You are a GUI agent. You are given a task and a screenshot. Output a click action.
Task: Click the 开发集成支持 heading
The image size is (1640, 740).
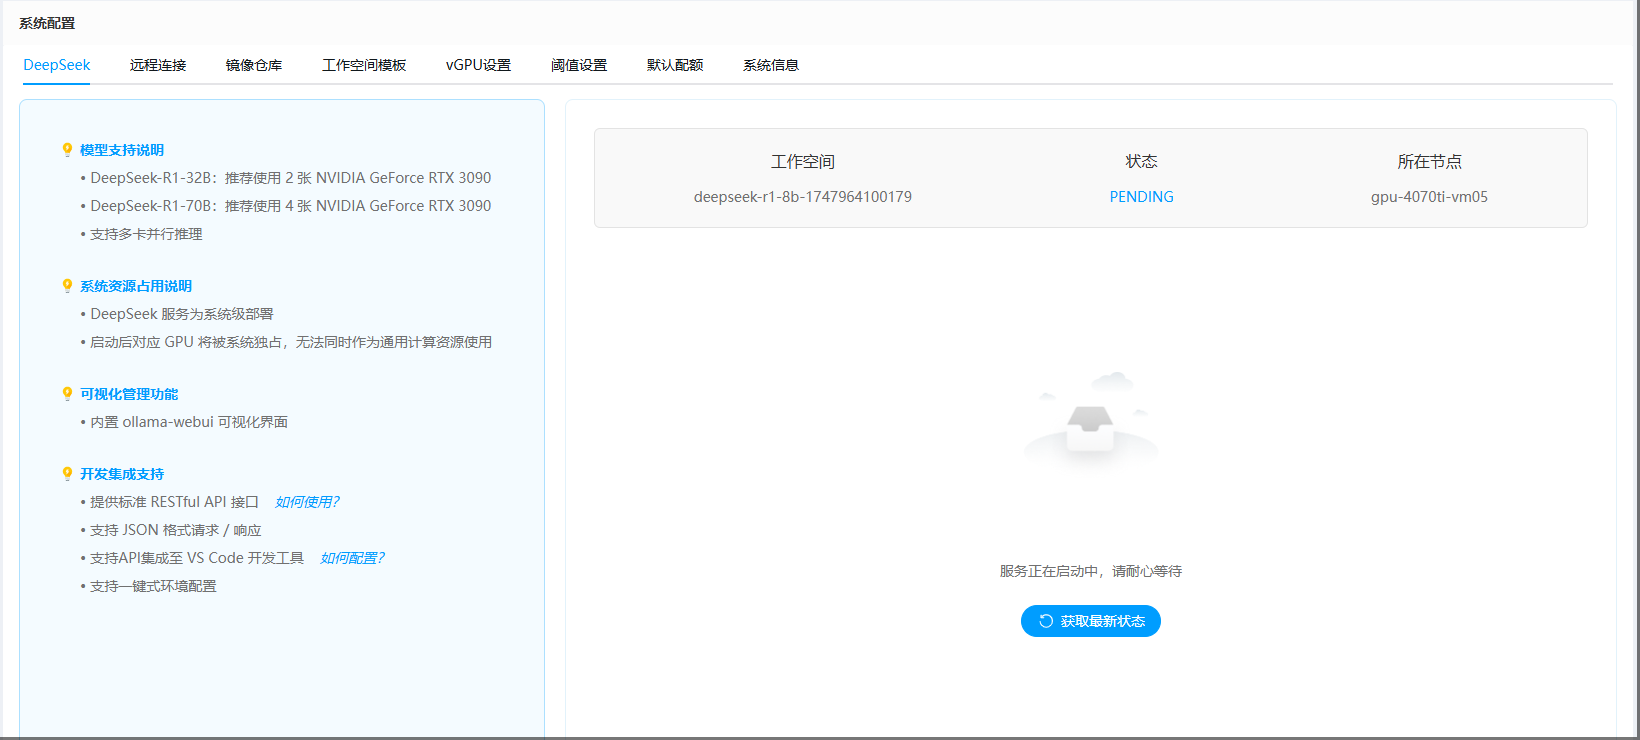click(122, 474)
